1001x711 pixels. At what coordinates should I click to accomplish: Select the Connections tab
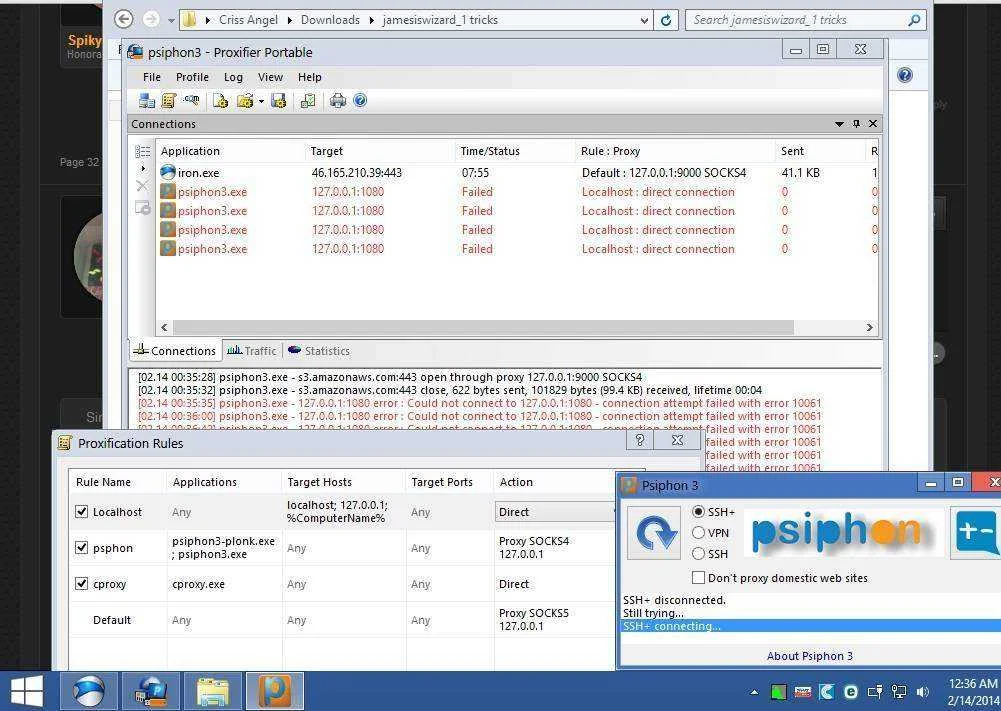(x=175, y=350)
